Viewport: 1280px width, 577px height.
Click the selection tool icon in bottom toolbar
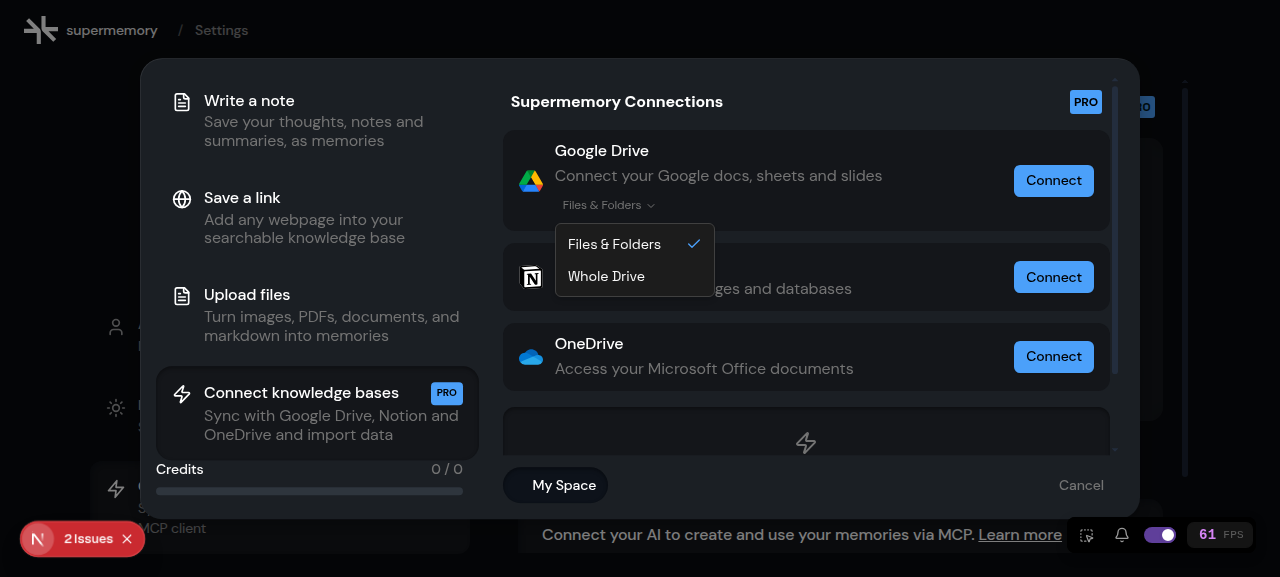[x=1087, y=535]
